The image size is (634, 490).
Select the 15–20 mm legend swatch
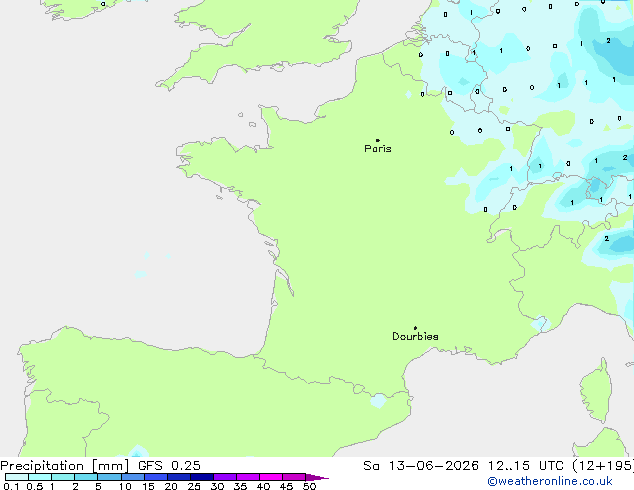[x=156, y=477]
